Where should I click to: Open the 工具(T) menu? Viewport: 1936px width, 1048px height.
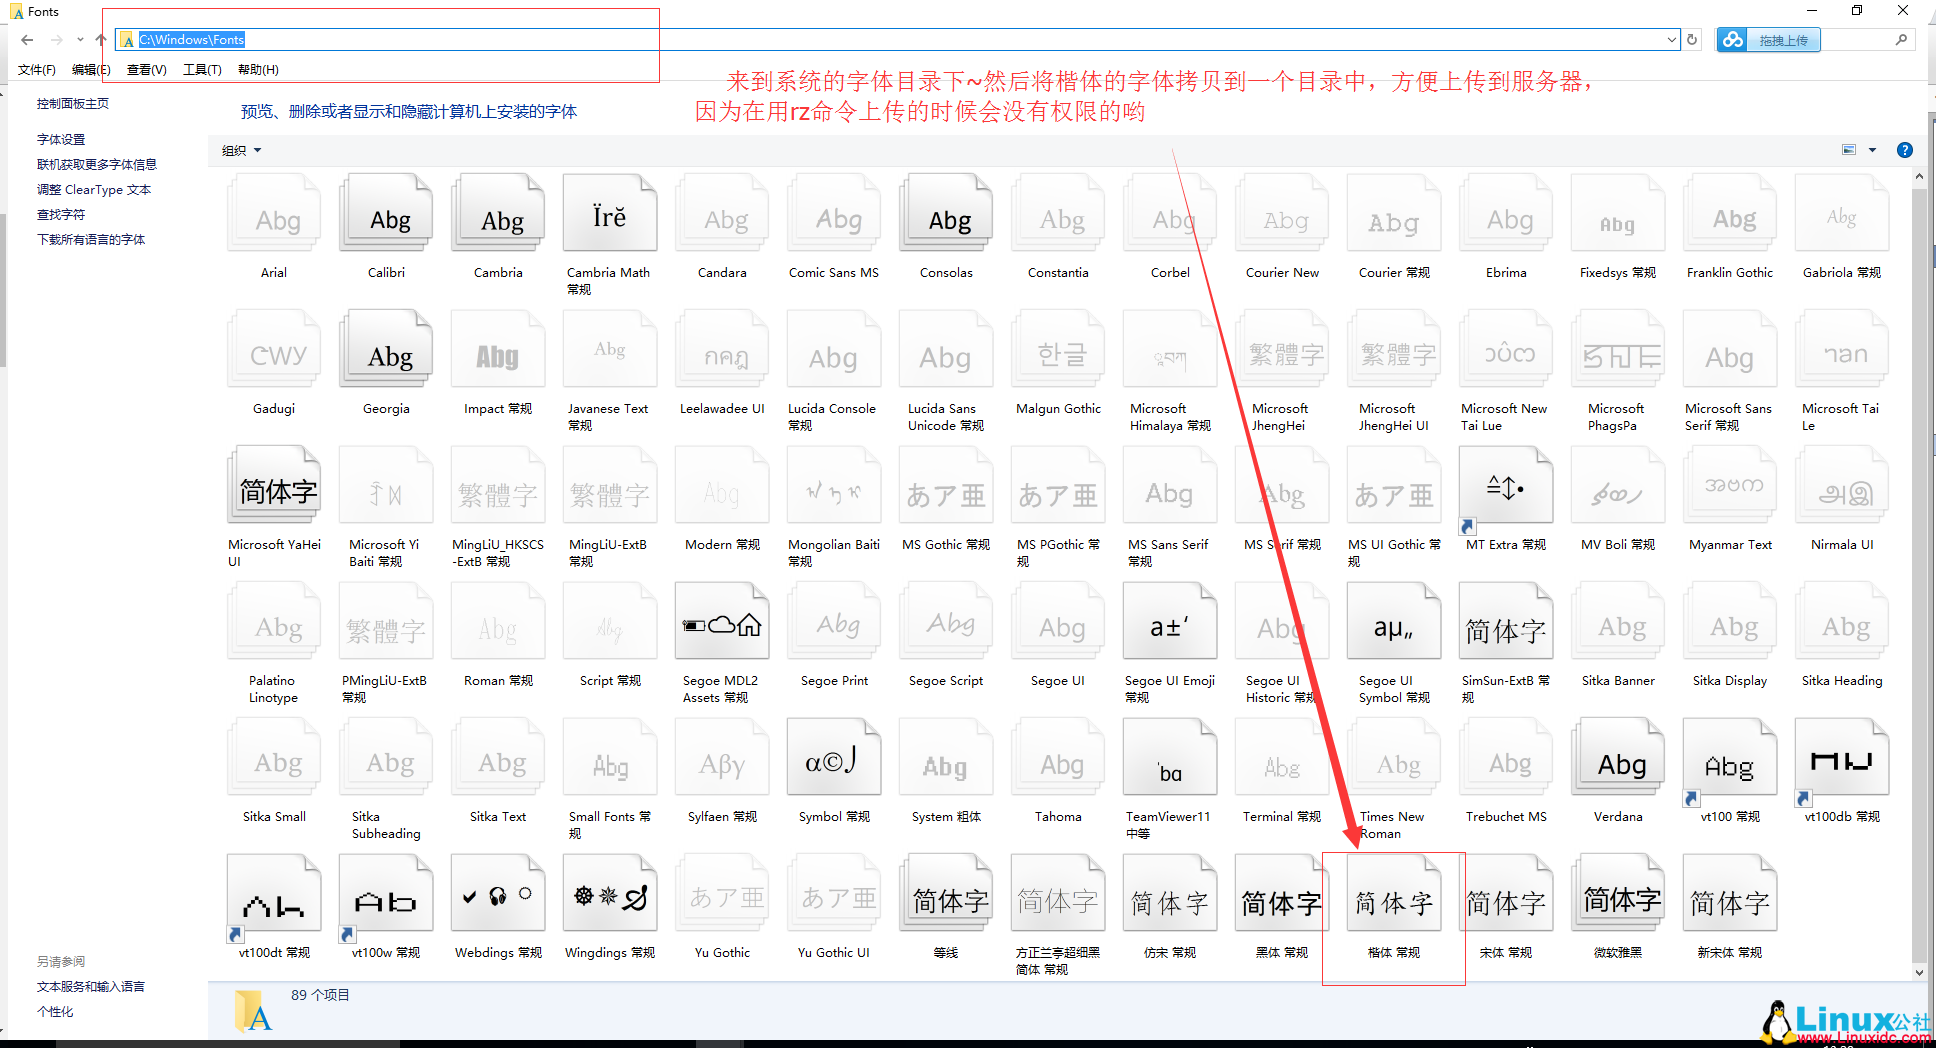[202, 70]
